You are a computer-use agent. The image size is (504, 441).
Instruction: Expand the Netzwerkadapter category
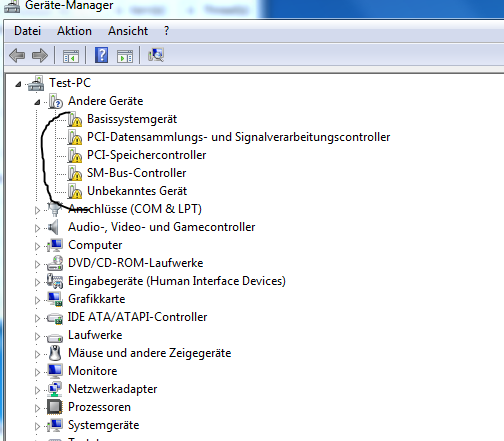[37, 390]
